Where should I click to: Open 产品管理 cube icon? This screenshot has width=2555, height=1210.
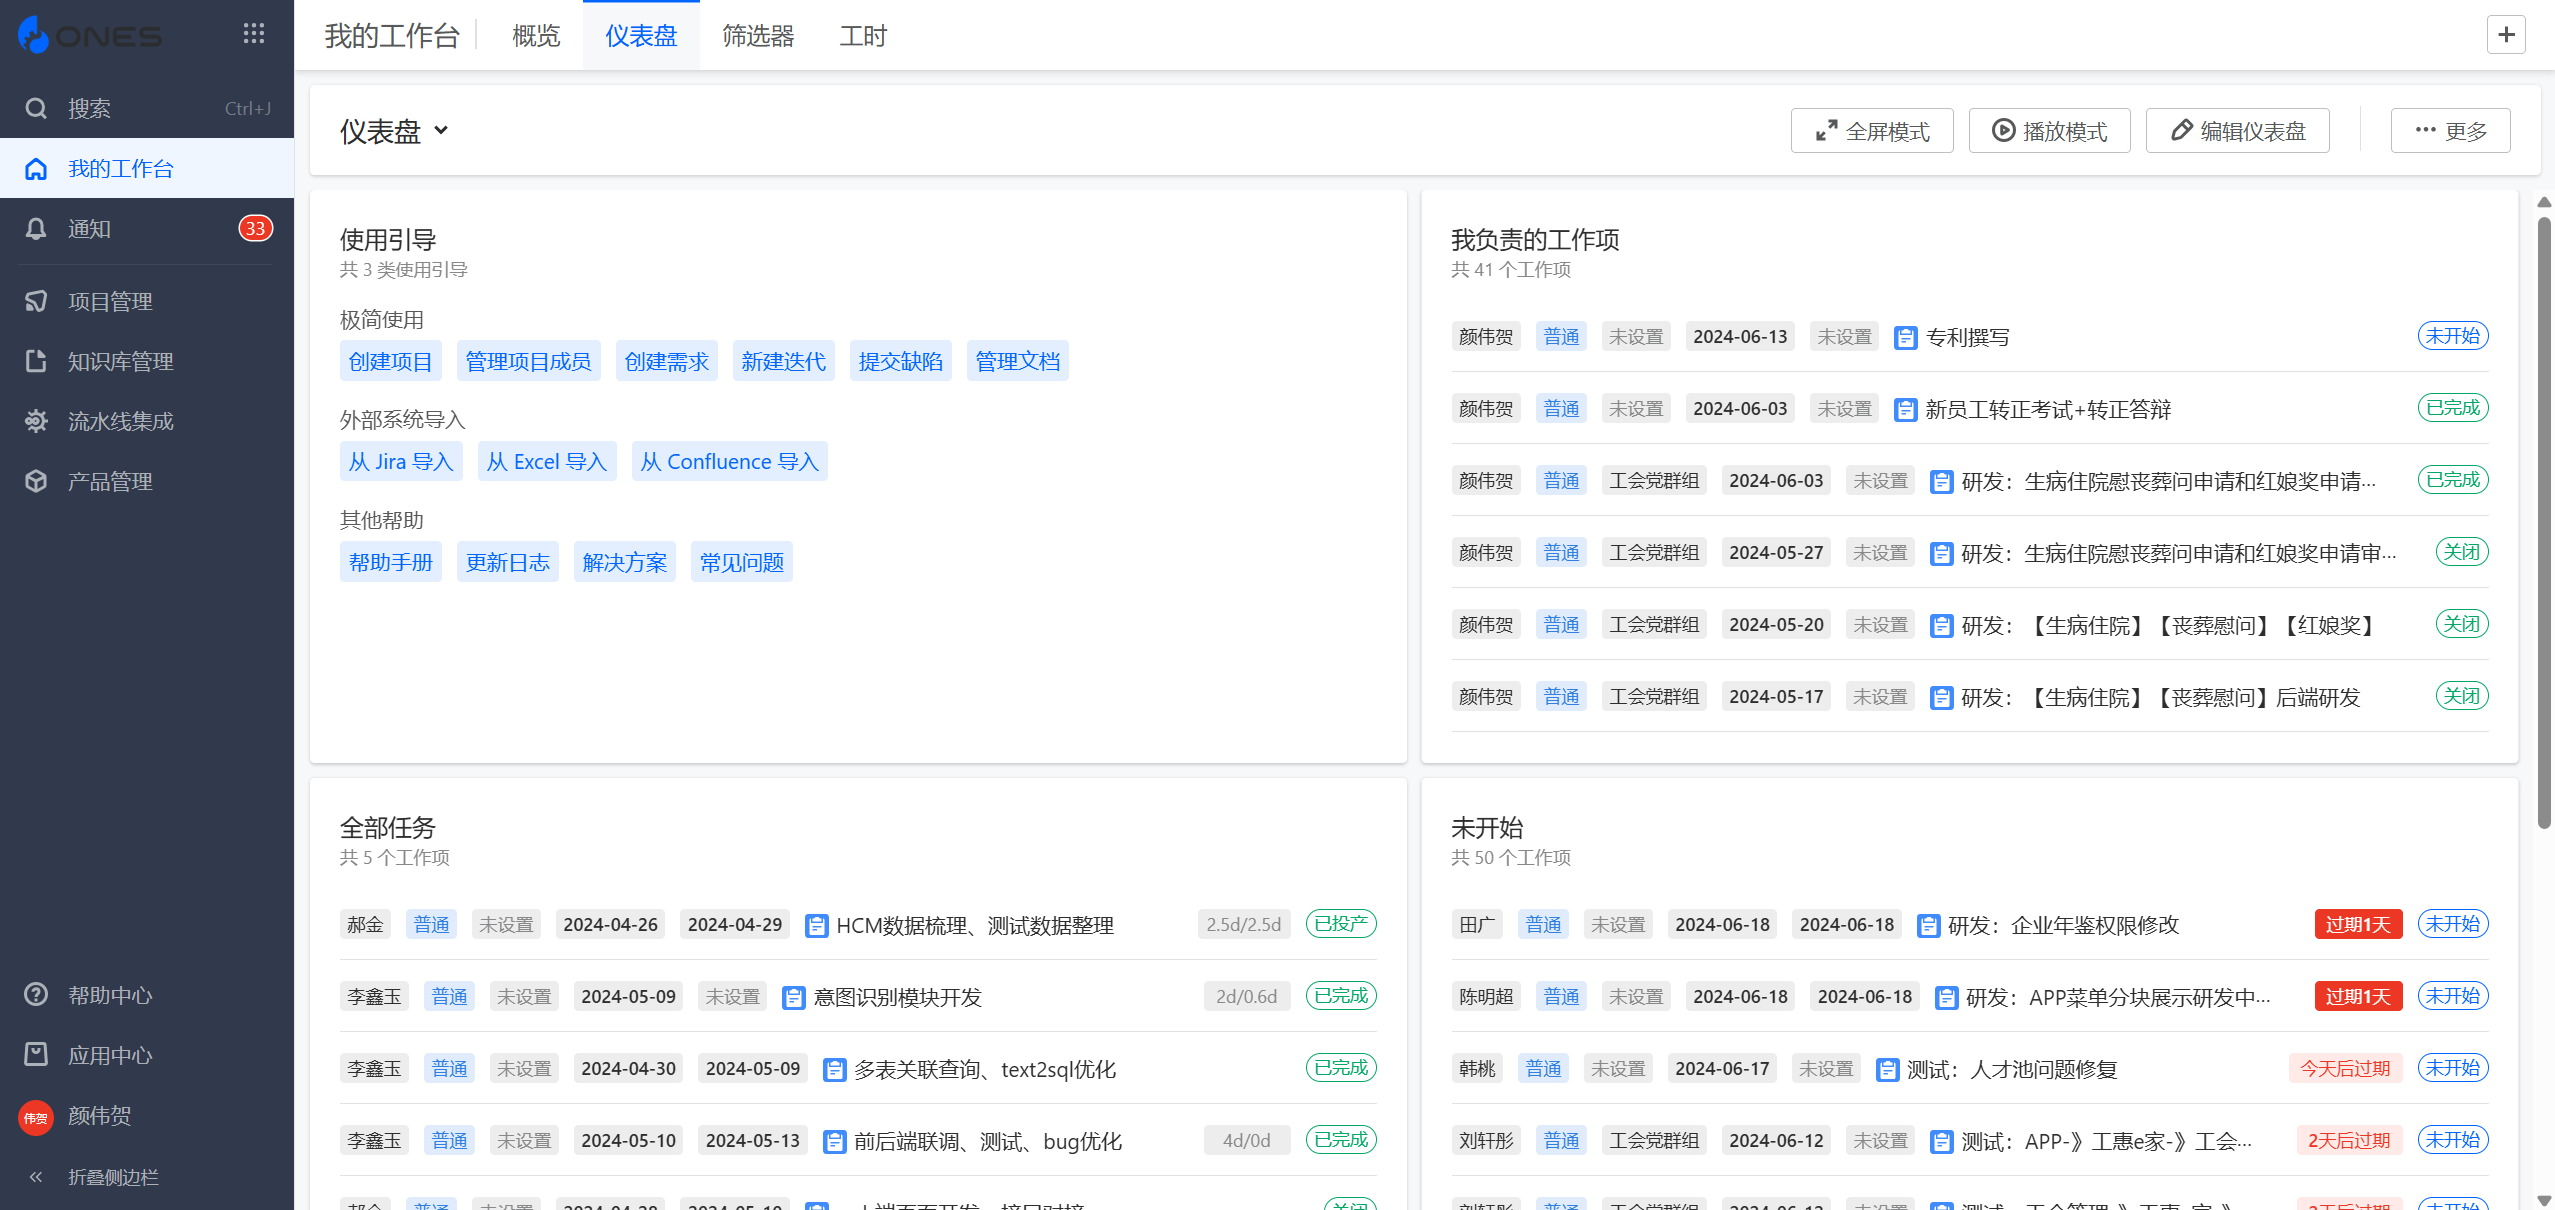tap(36, 481)
